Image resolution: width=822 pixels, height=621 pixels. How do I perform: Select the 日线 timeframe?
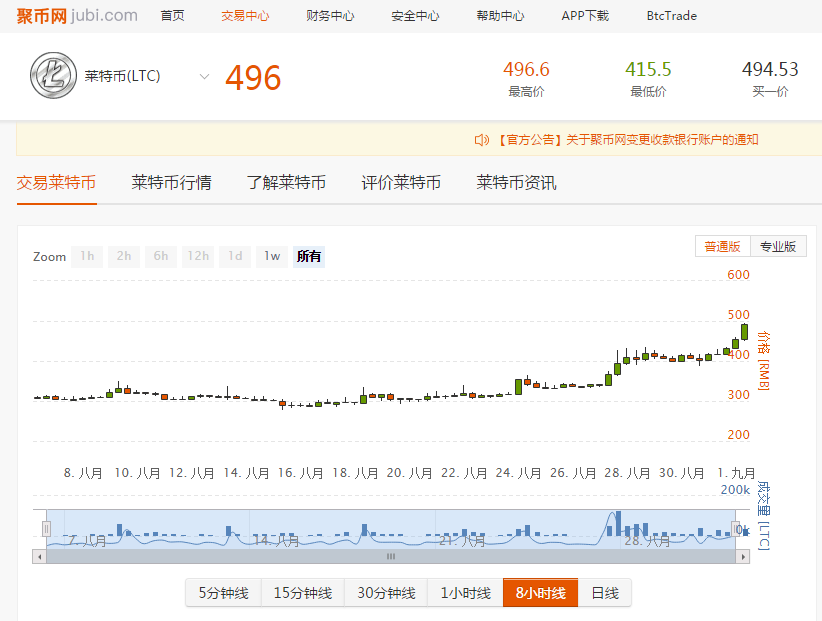(605, 592)
